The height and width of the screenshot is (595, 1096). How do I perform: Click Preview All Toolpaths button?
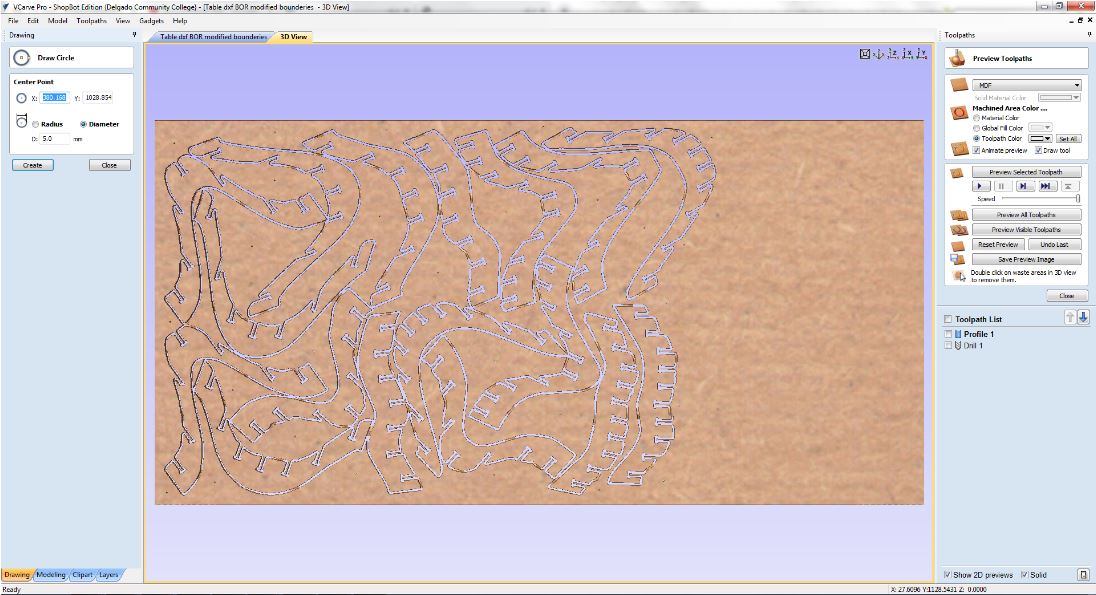click(1026, 215)
